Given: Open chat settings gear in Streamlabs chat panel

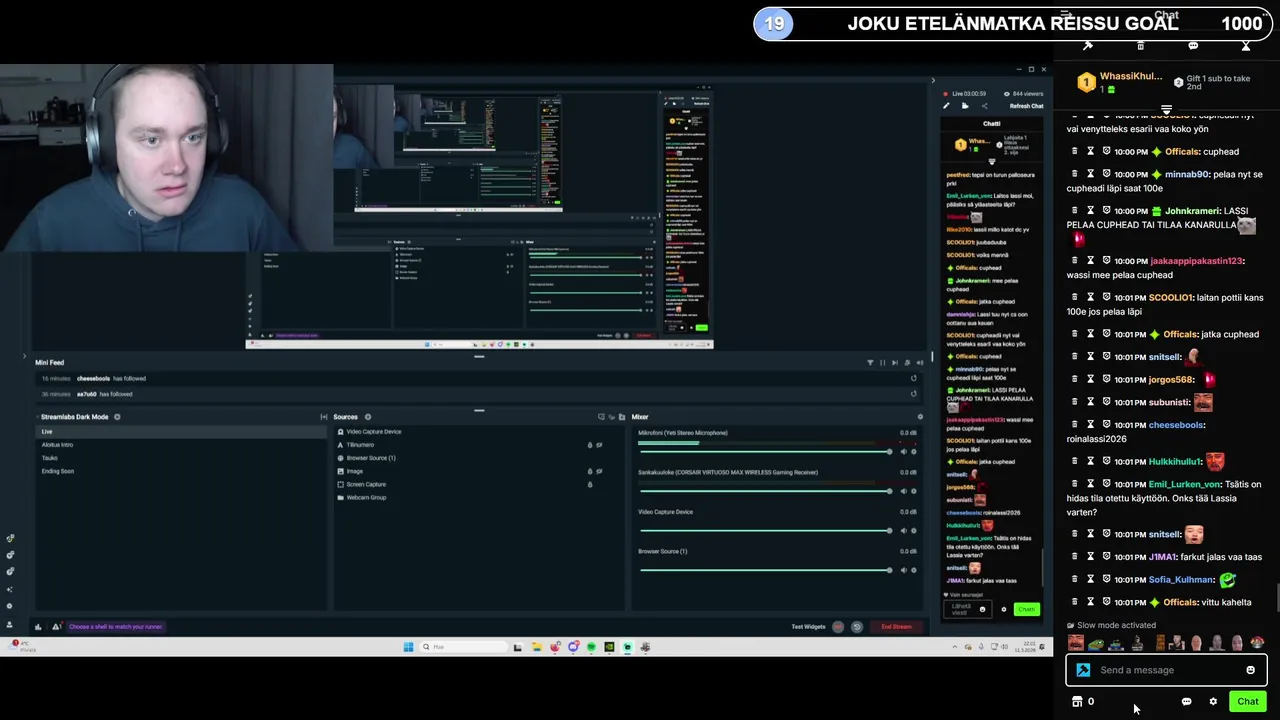Looking at the screenshot, I should [x=1004, y=609].
